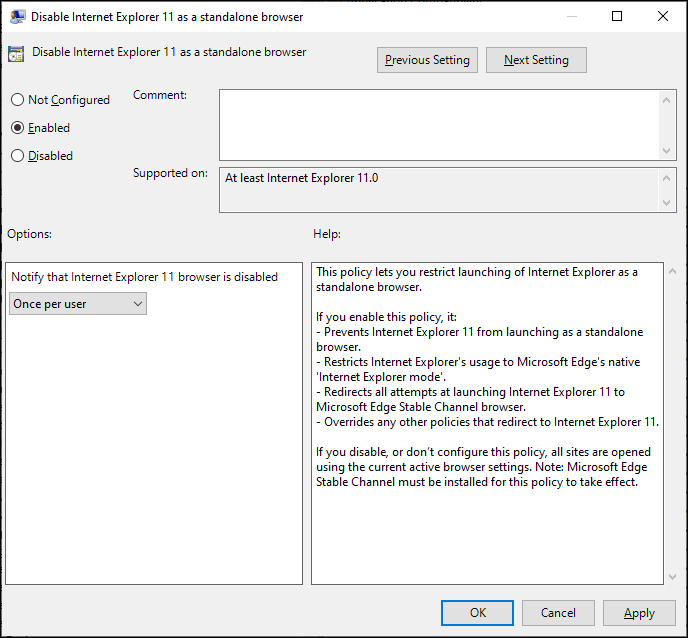The image size is (688, 638).
Task: Go to Previous Setting
Action: point(427,60)
